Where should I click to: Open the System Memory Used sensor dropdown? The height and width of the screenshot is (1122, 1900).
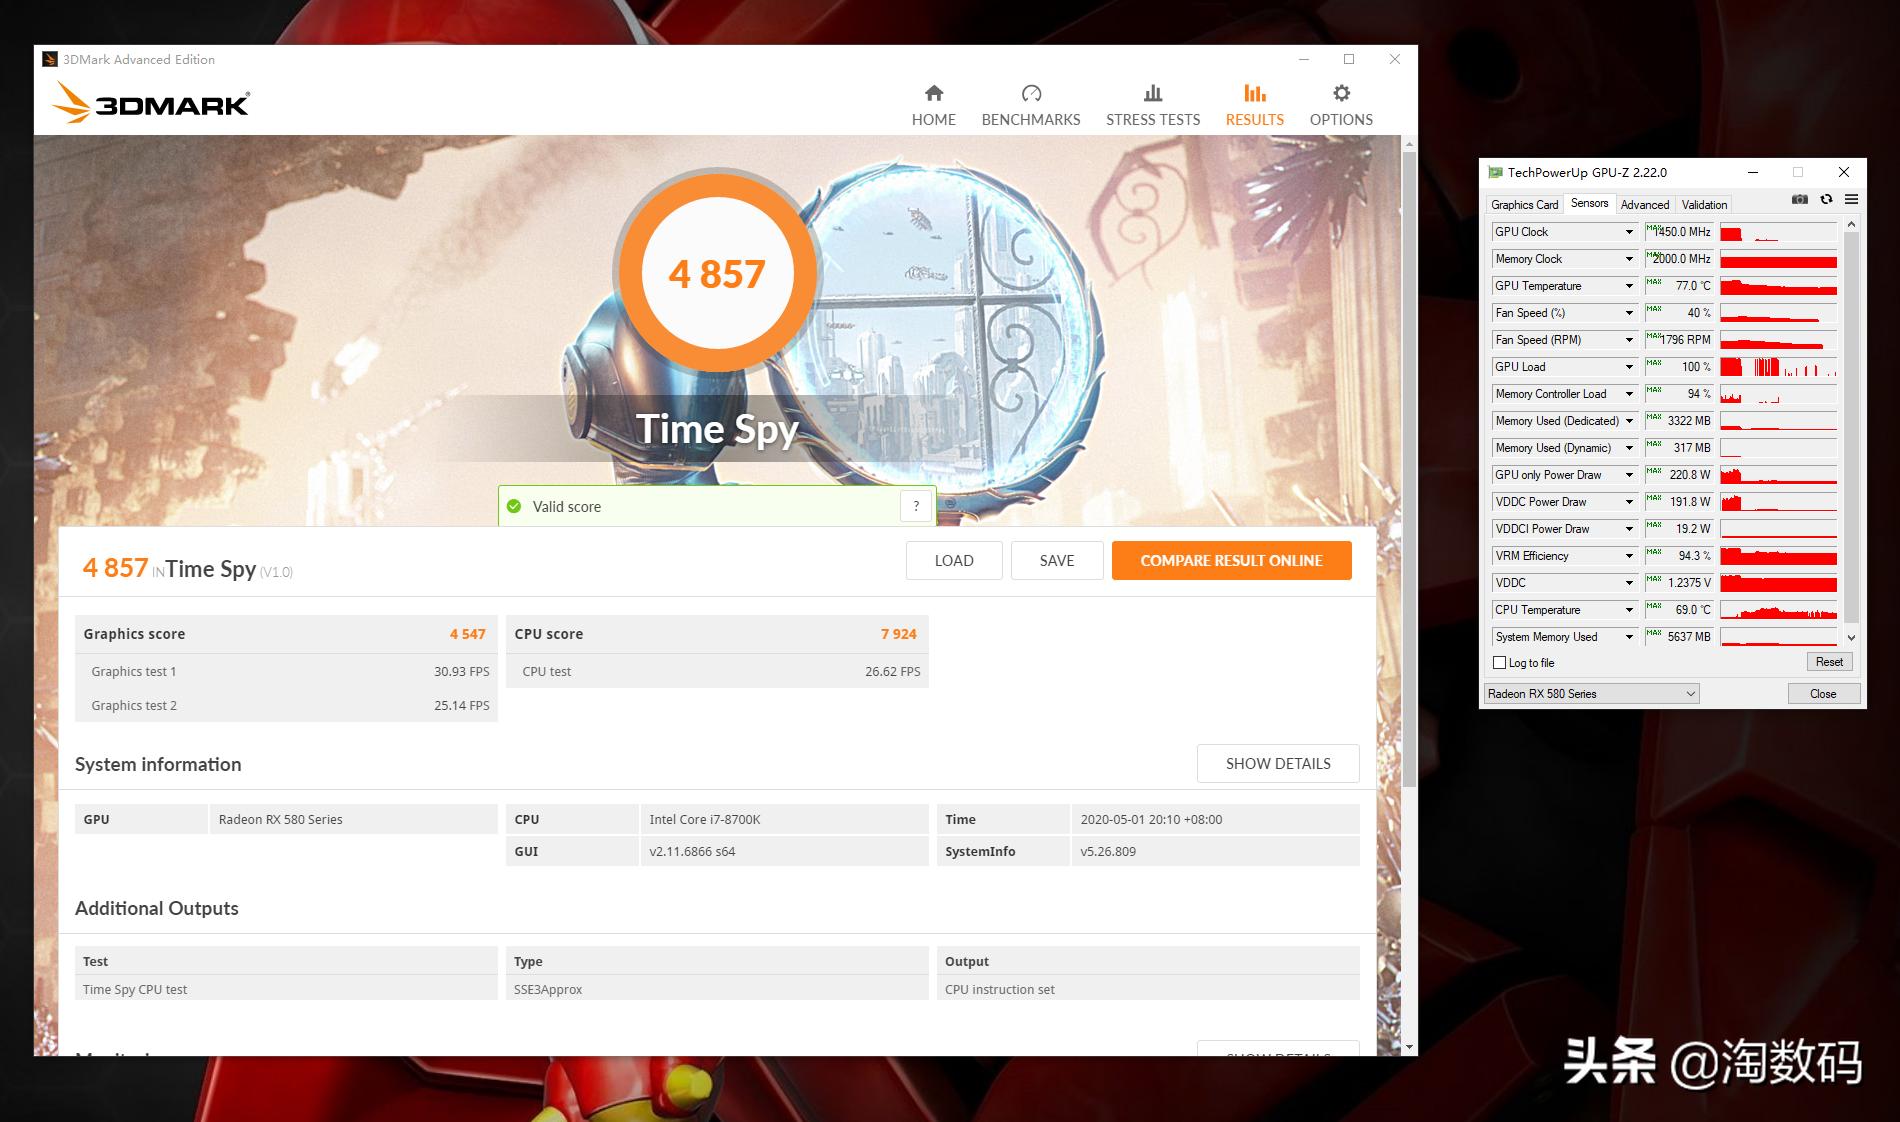1629,637
